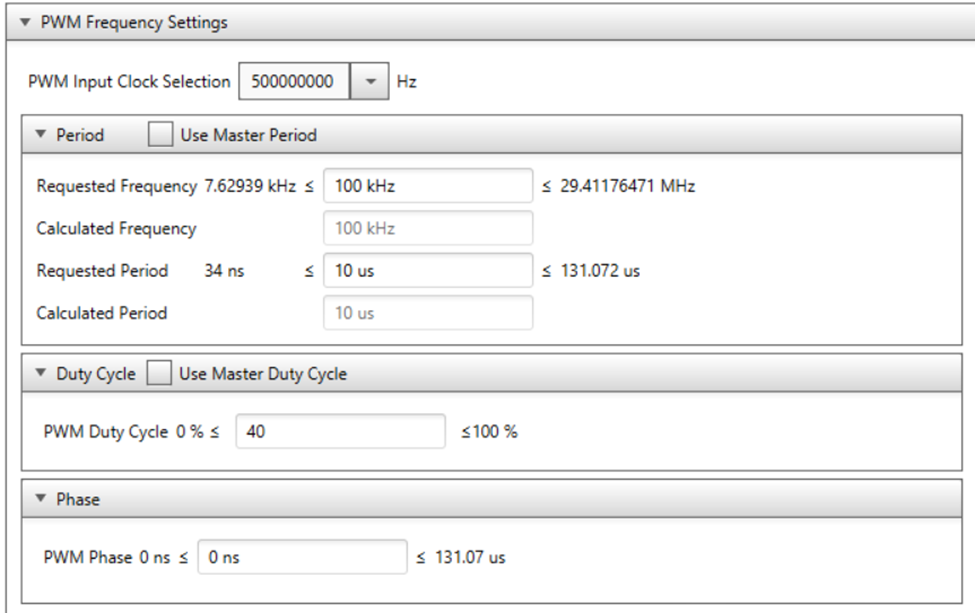Select the Calculated Frequency field

click(427, 229)
